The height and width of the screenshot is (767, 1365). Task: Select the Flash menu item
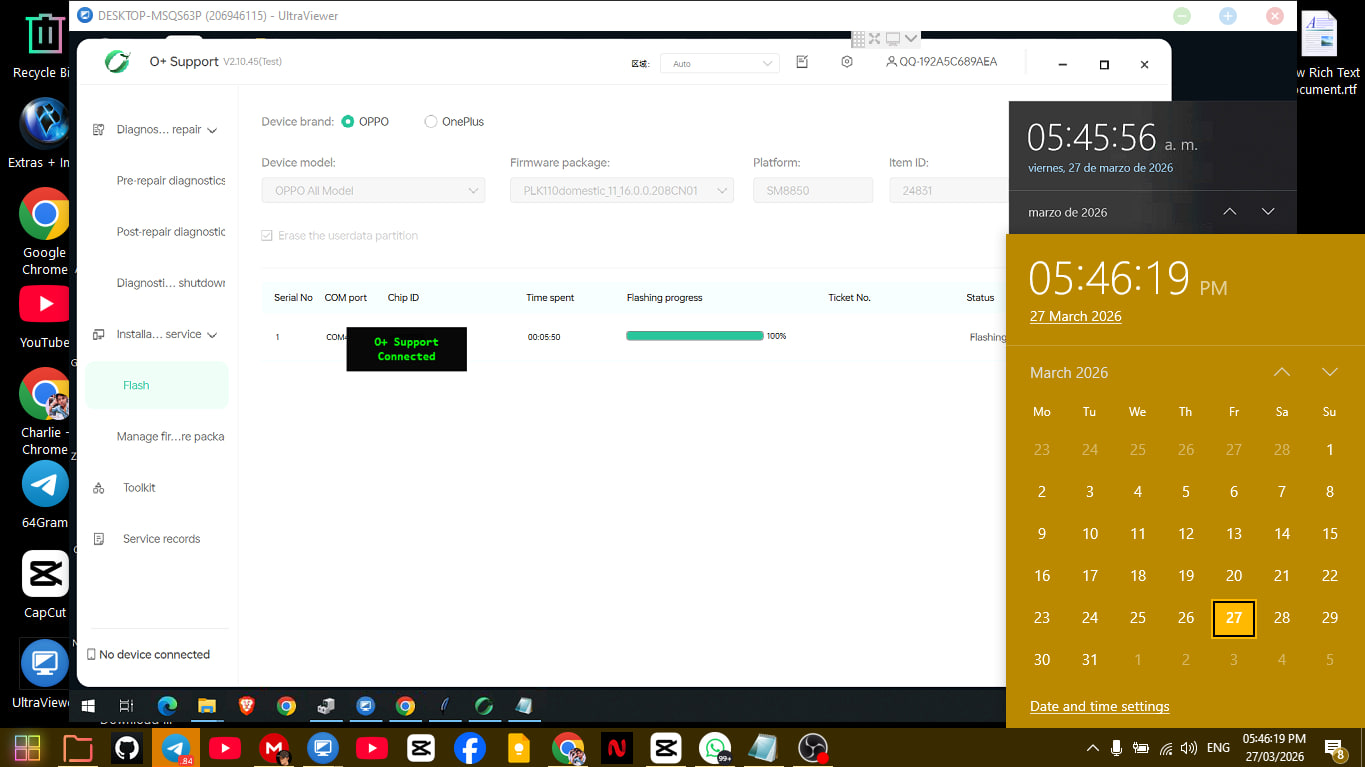[157, 385]
